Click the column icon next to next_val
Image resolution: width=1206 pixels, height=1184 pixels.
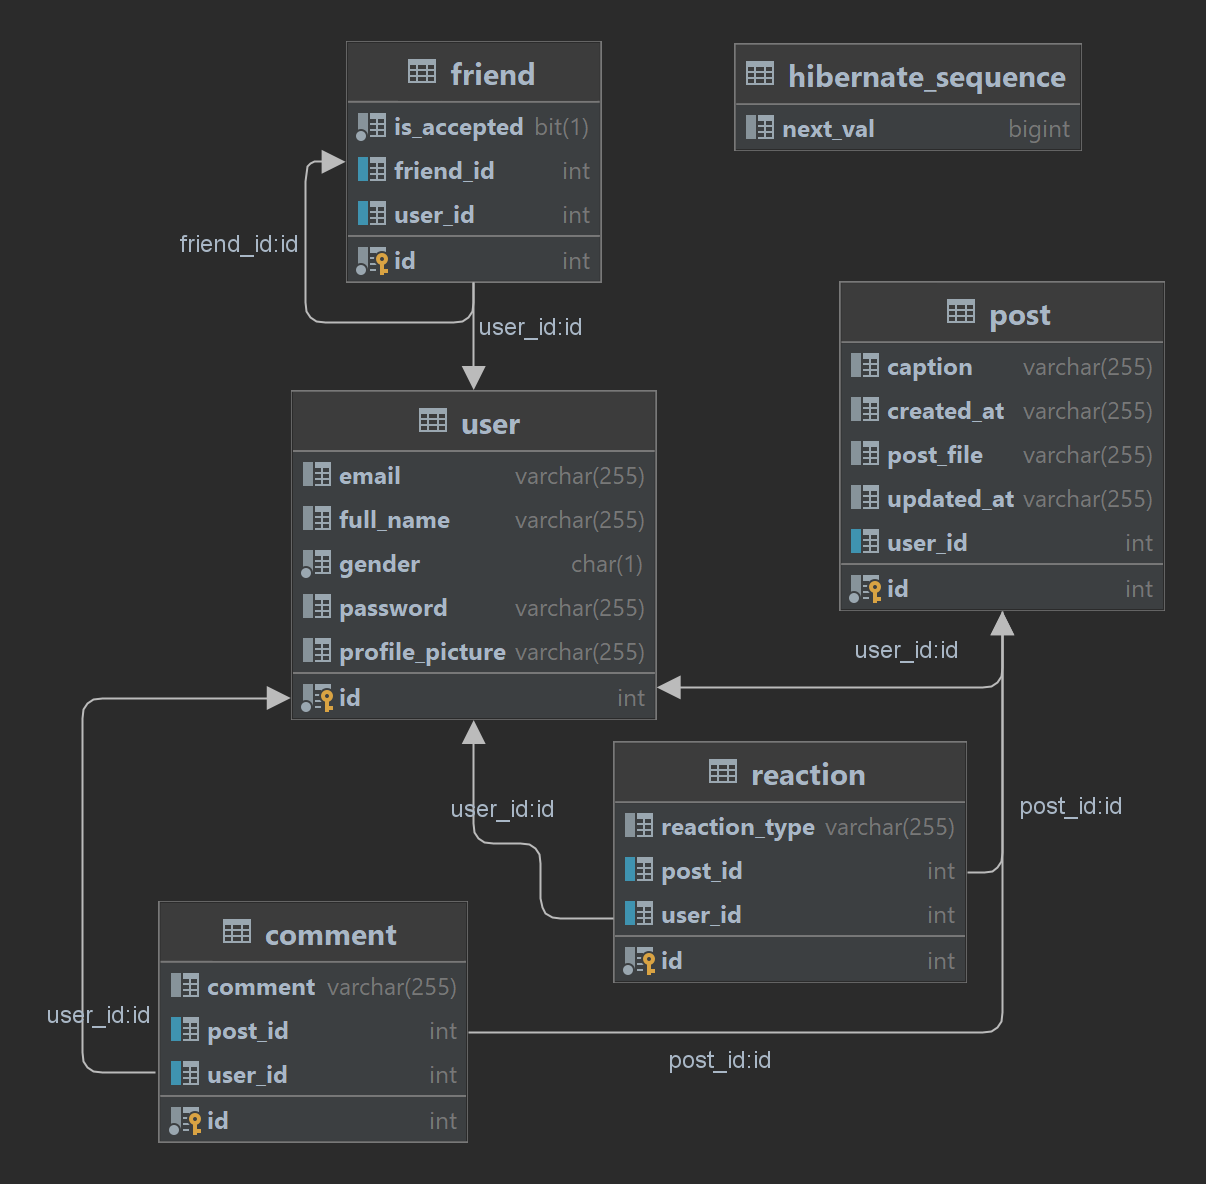pos(759,128)
